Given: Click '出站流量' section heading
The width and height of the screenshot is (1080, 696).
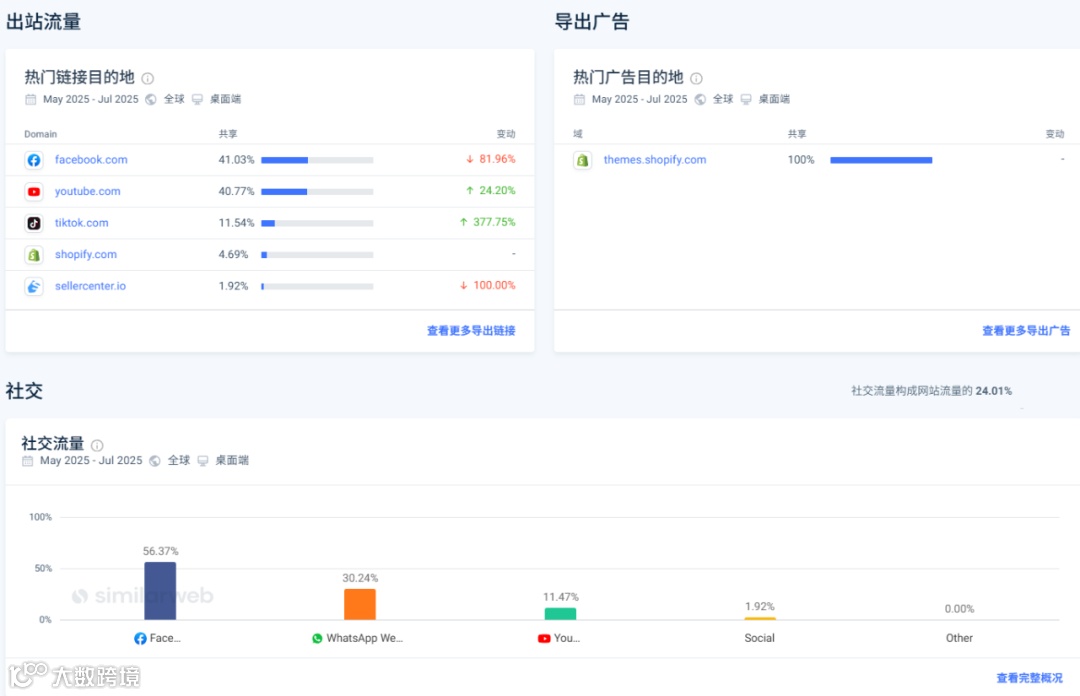Looking at the screenshot, I should pyautogui.click(x=43, y=22).
